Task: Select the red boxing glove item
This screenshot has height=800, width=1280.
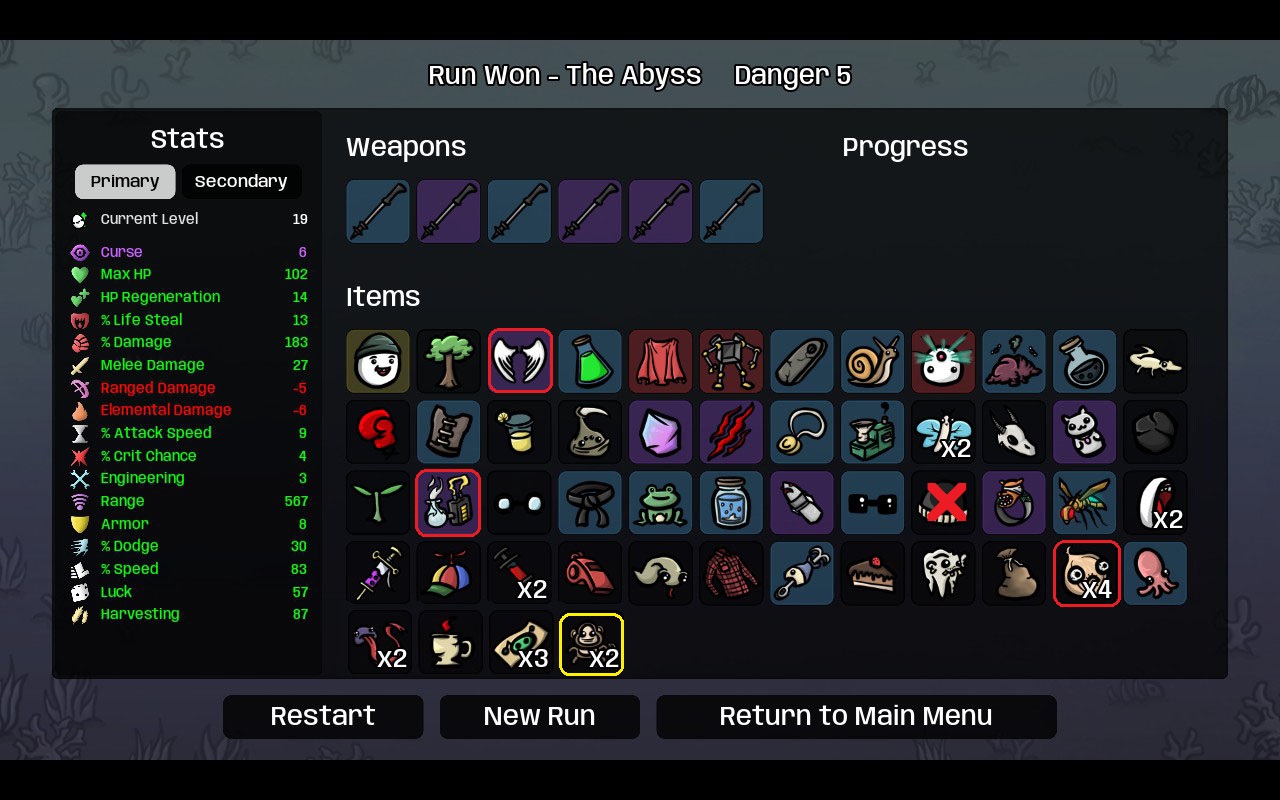Action: [378, 432]
